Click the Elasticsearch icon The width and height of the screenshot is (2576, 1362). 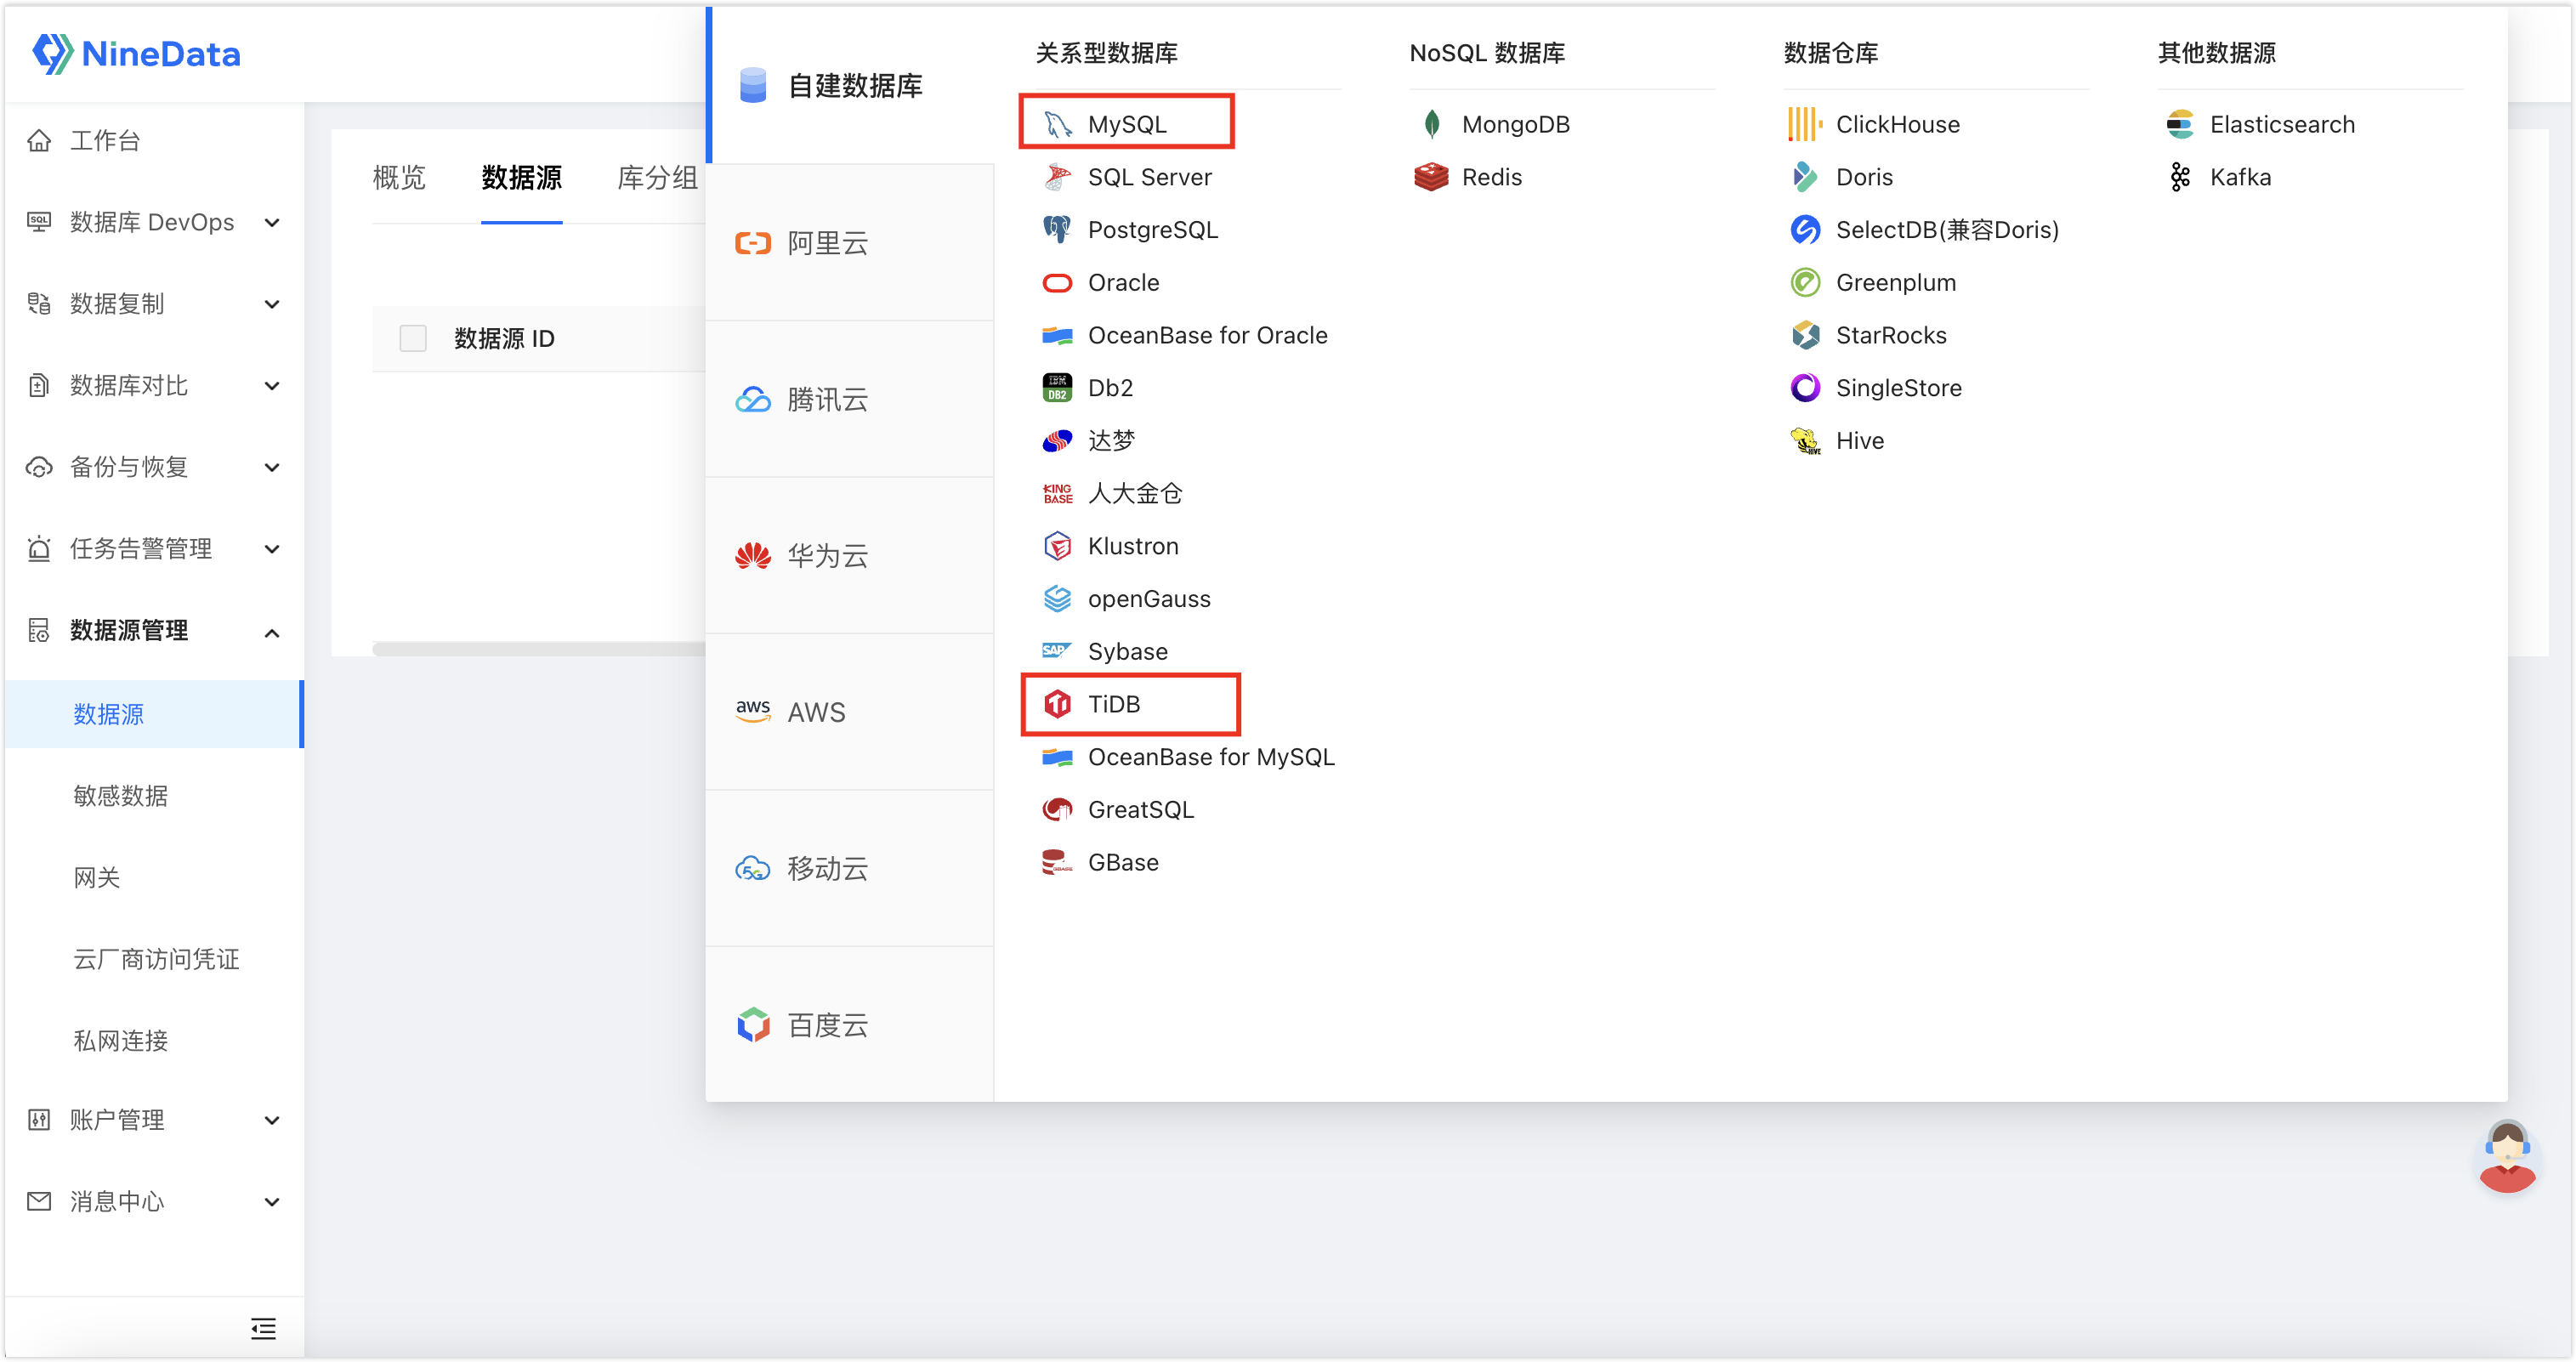(x=2179, y=124)
